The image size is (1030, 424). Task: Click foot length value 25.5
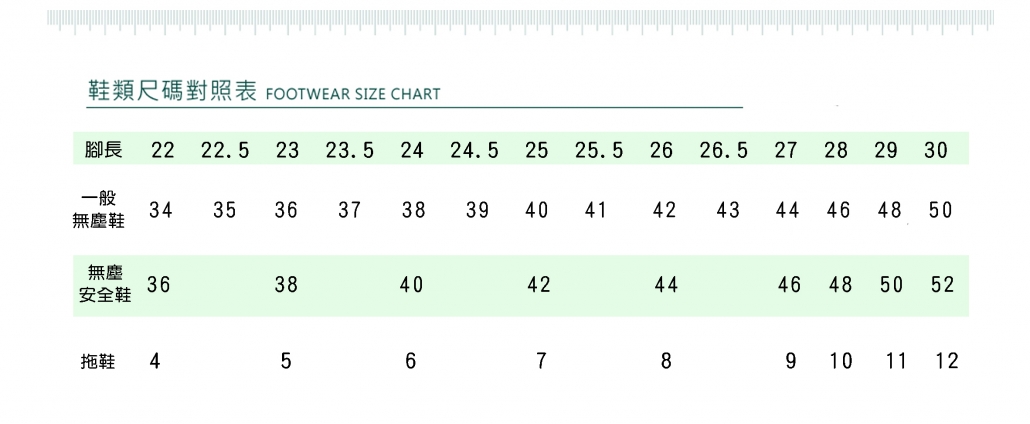(x=599, y=151)
